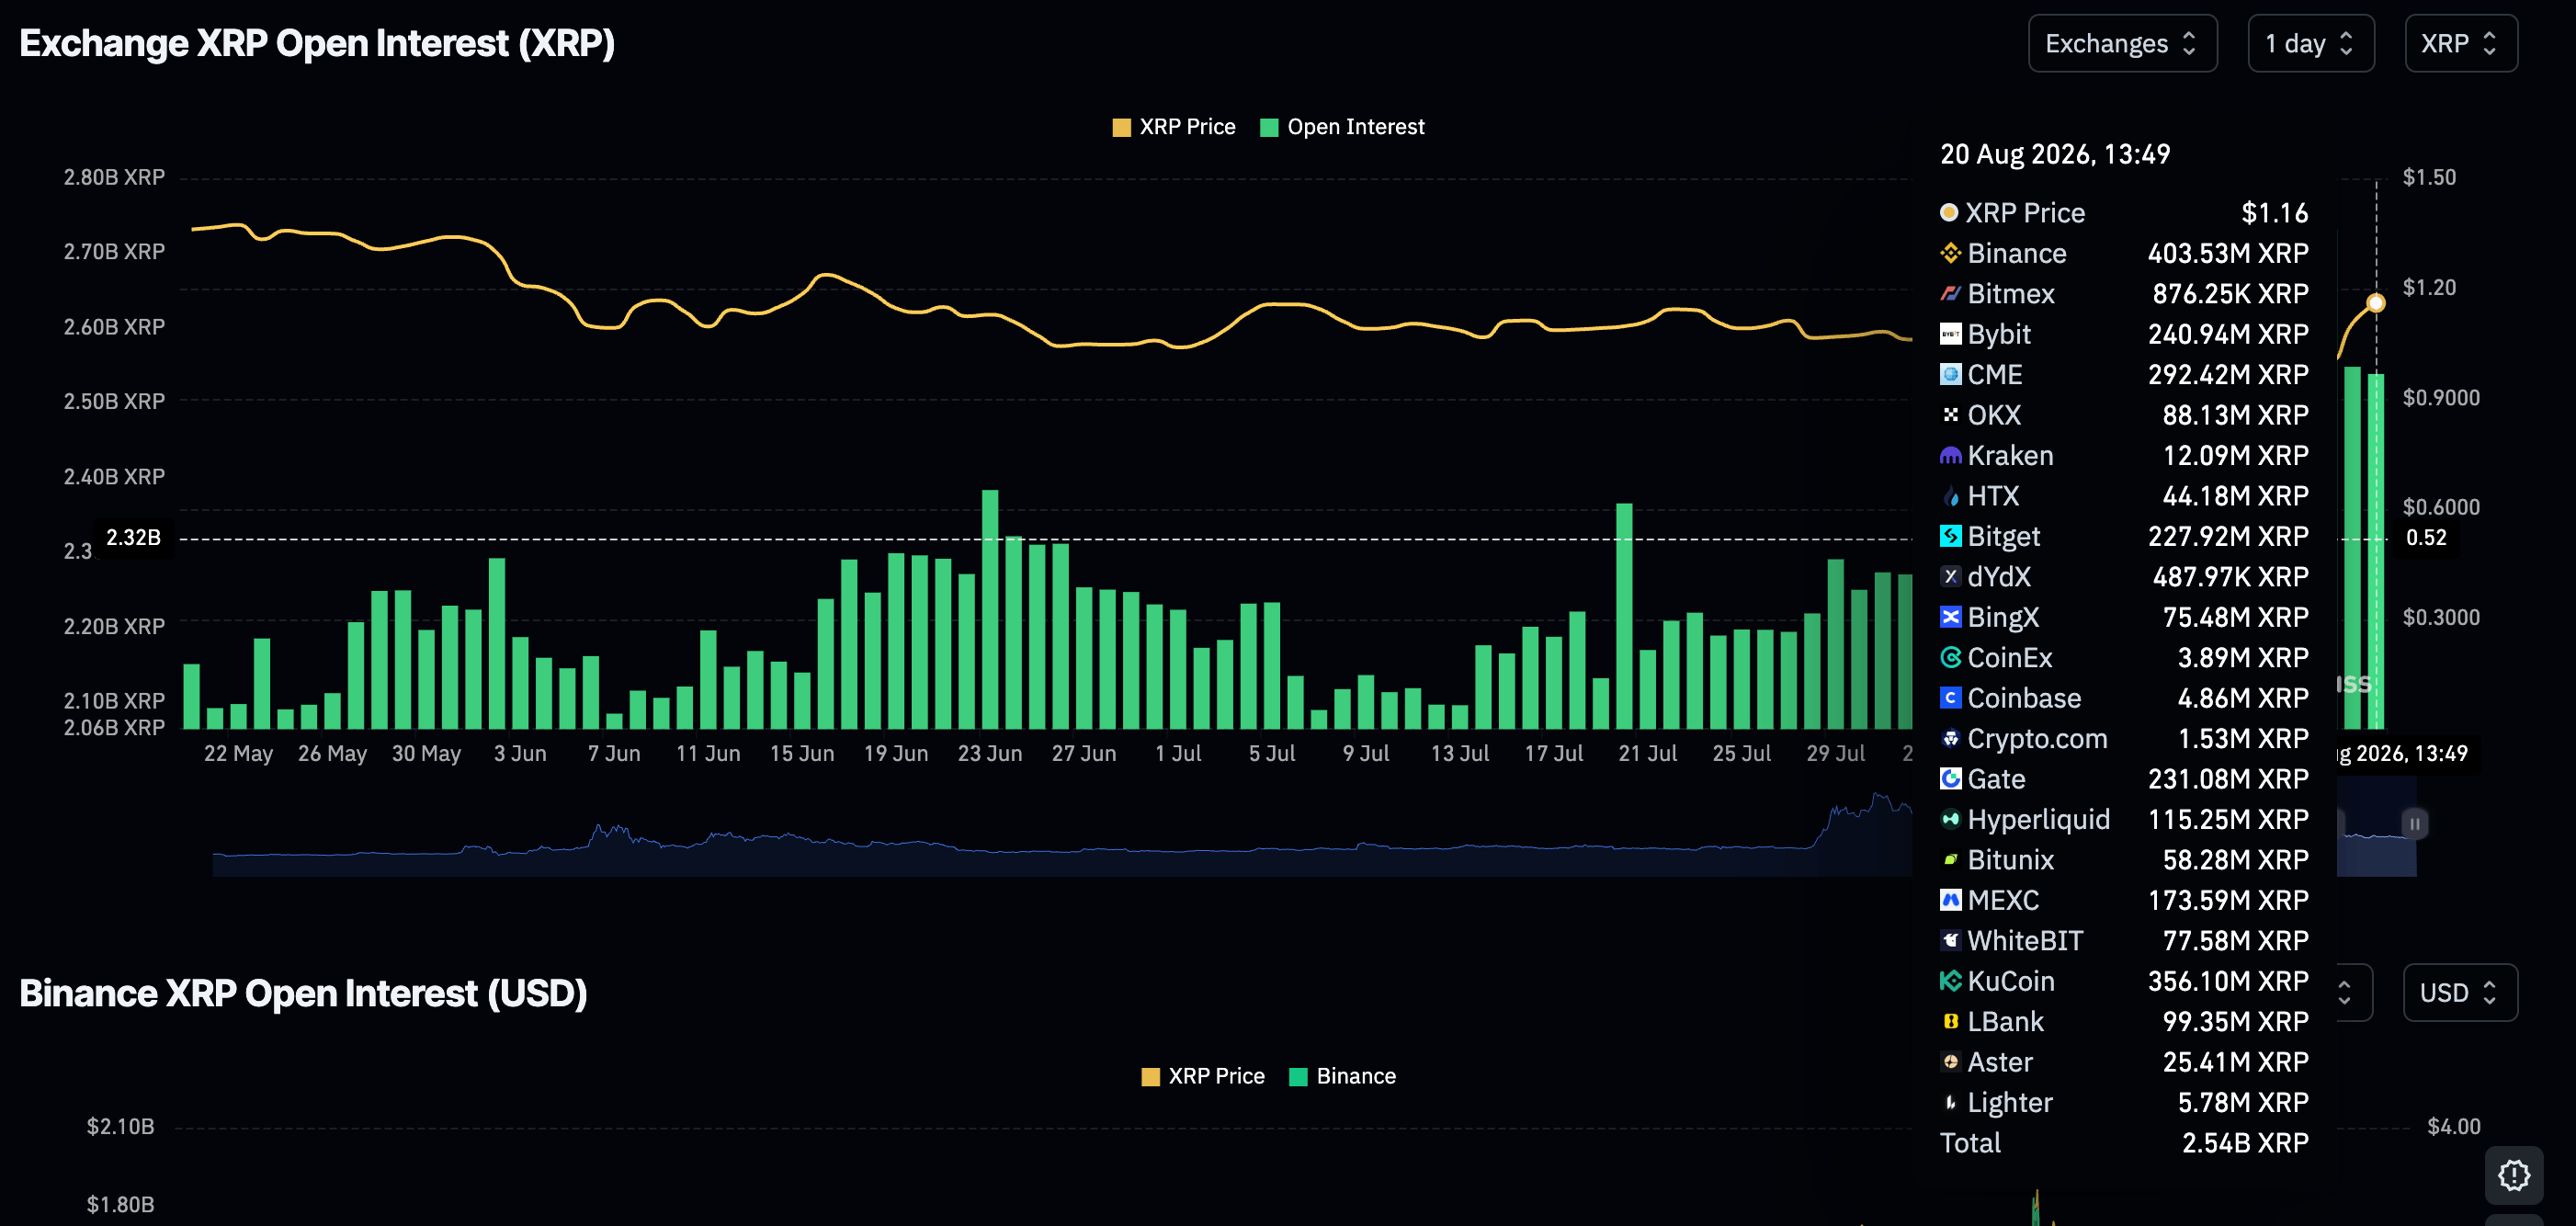Click the Gate value 231.08M XRP
The height and width of the screenshot is (1226, 2576).
click(x=2228, y=779)
